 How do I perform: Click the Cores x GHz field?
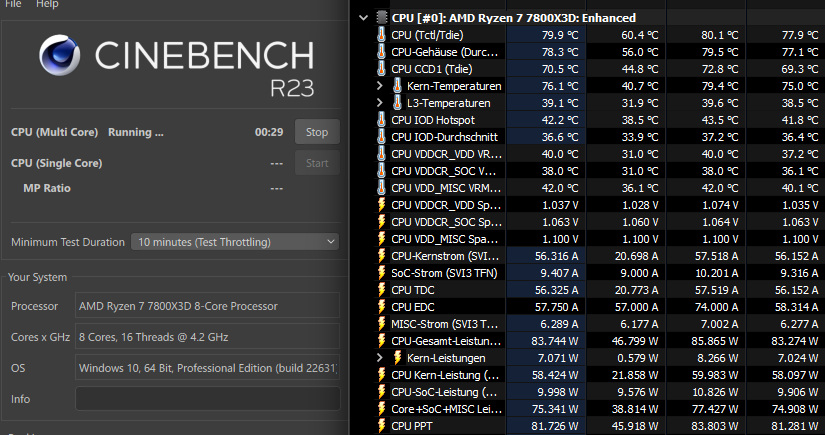pos(208,337)
